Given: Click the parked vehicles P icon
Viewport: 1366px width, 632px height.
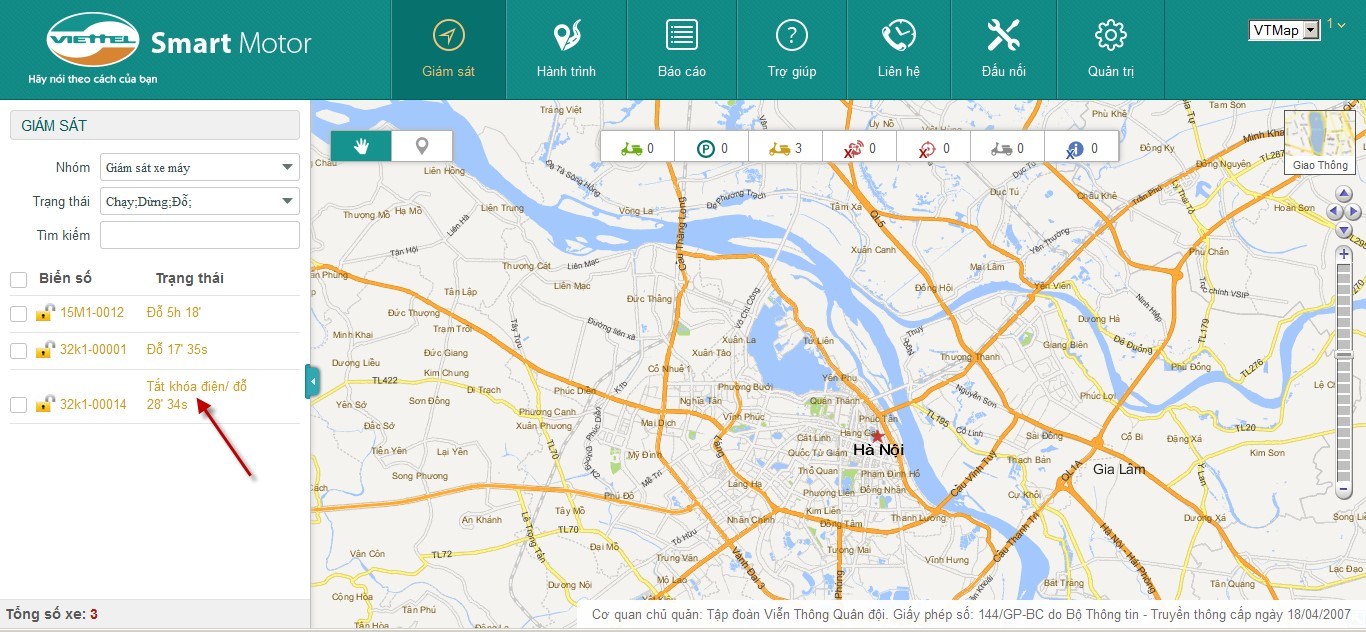Looking at the screenshot, I should [x=706, y=149].
